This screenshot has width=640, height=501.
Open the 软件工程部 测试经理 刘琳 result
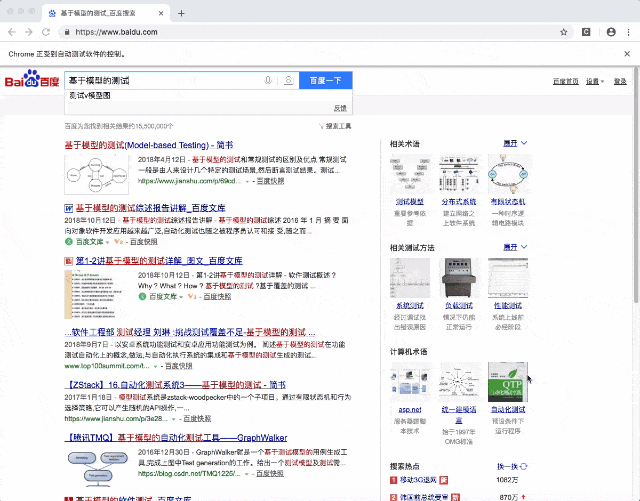(x=190, y=332)
